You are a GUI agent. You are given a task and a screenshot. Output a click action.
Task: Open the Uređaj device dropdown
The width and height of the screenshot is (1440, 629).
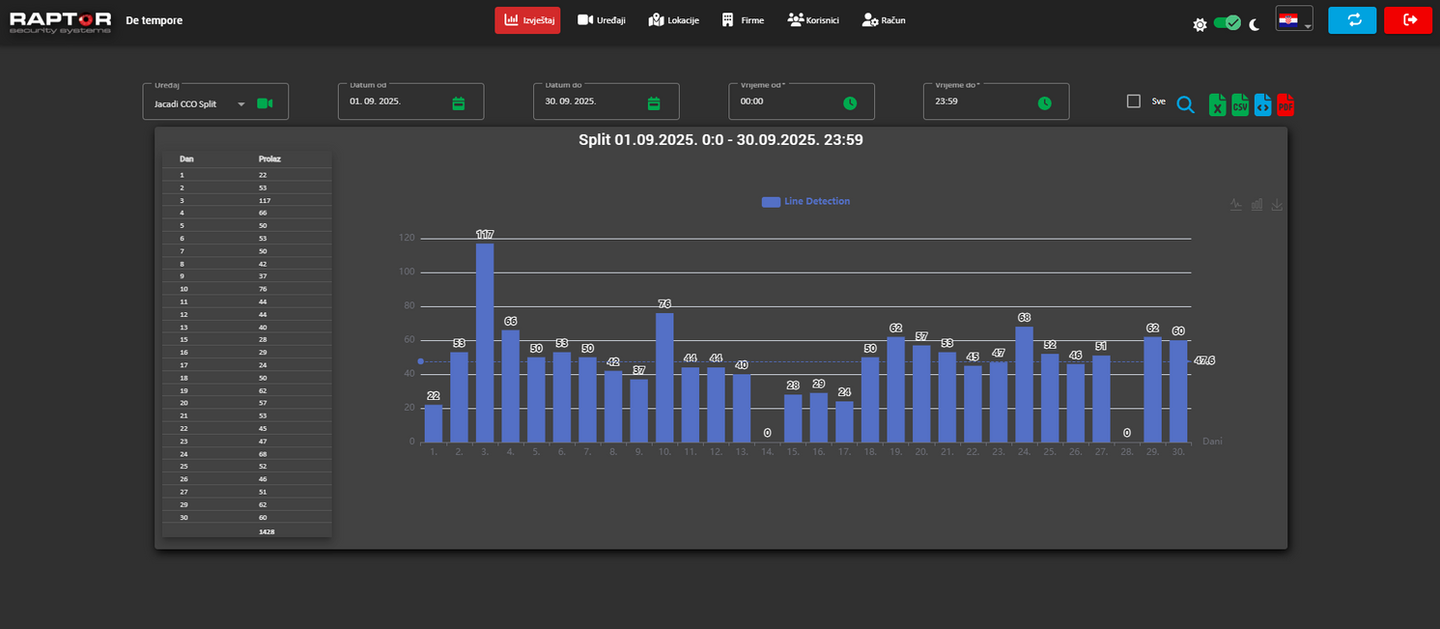tap(215, 102)
